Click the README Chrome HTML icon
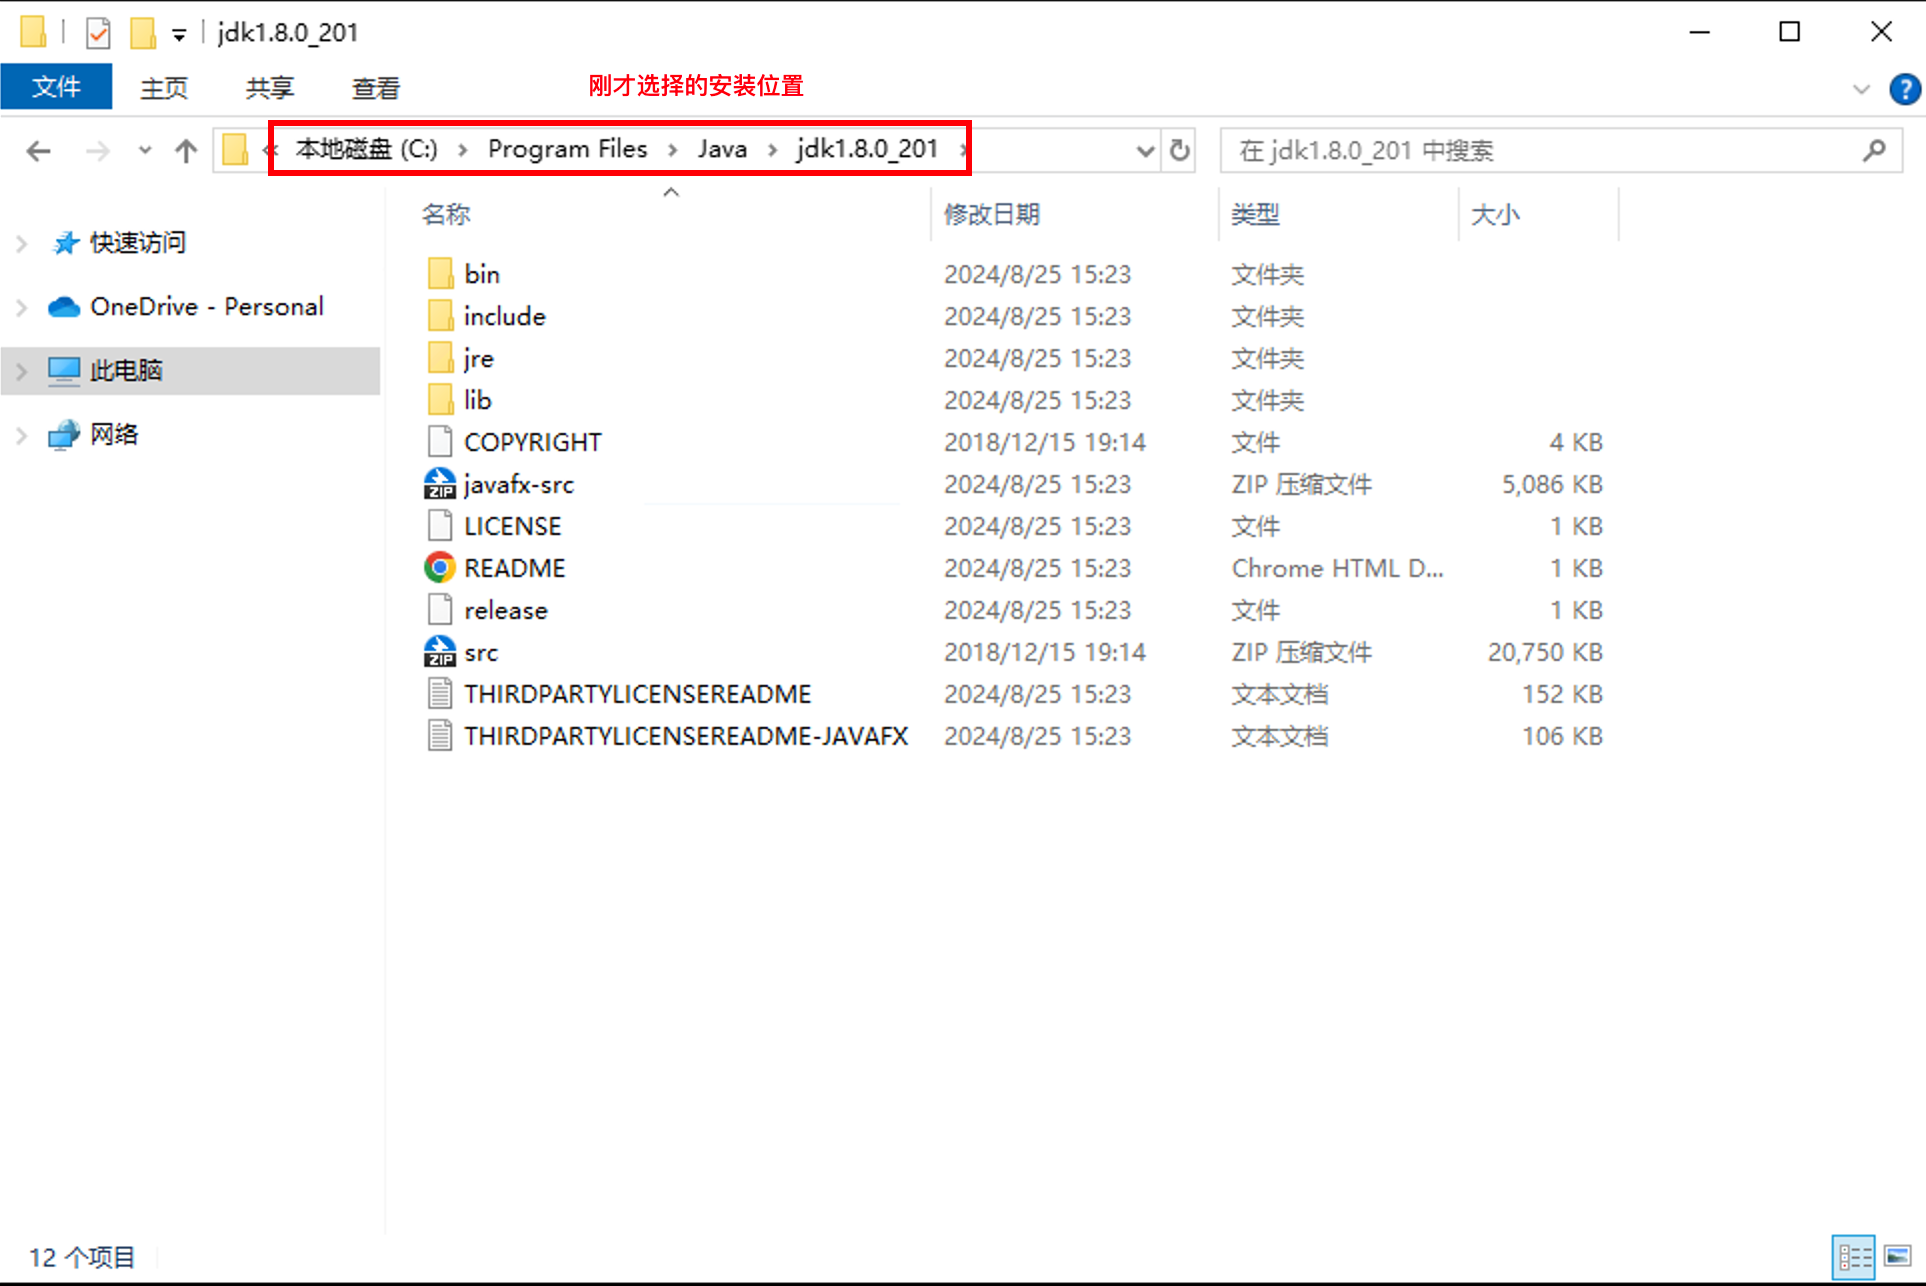This screenshot has width=1926, height=1286. [x=440, y=568]
